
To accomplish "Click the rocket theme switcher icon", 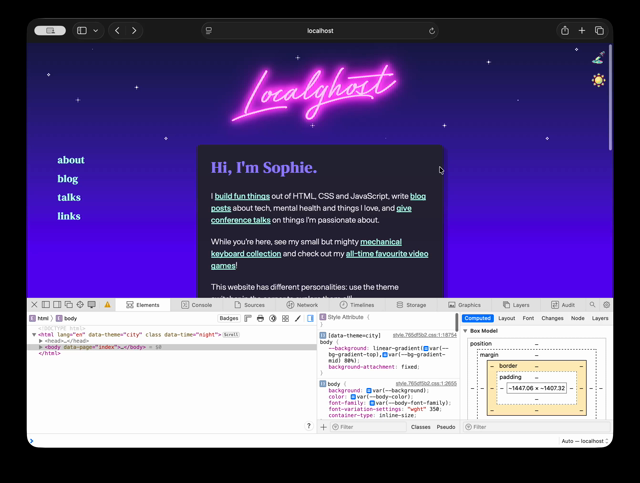I will (x=598, y=58).
